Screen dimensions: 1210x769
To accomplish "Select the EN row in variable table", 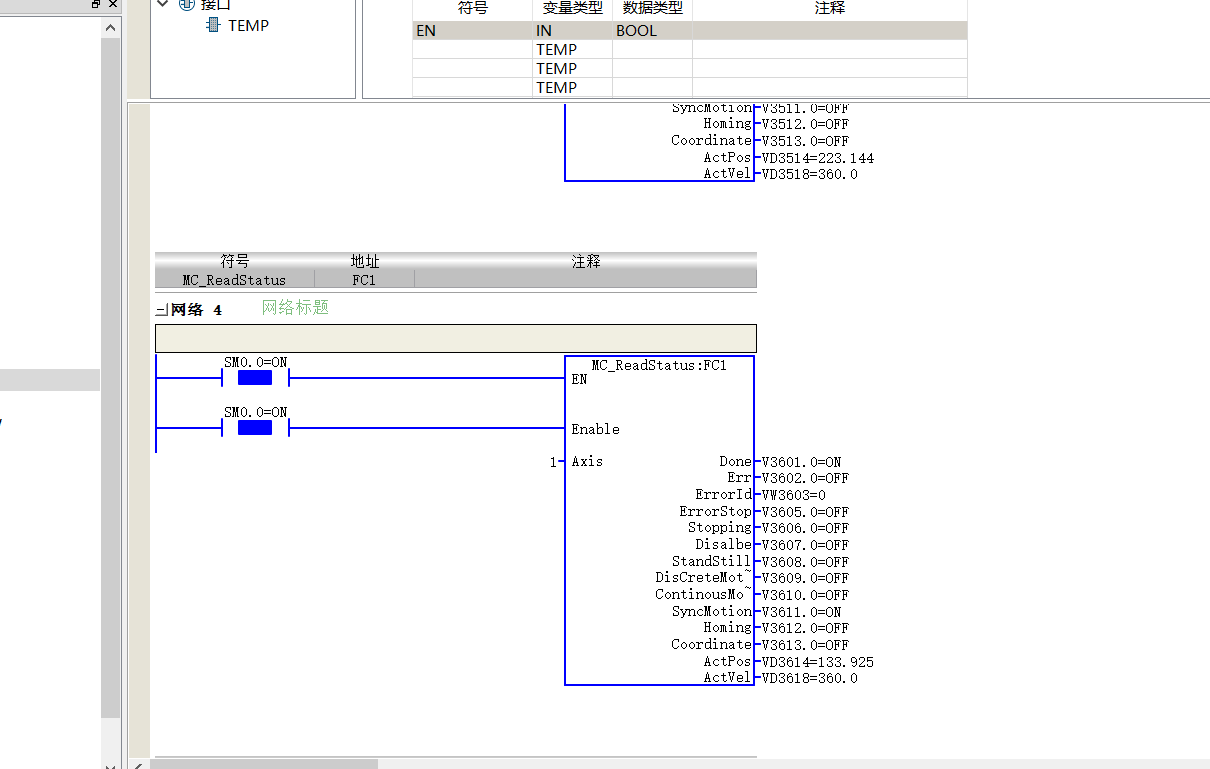I will (x=690, y=31).
